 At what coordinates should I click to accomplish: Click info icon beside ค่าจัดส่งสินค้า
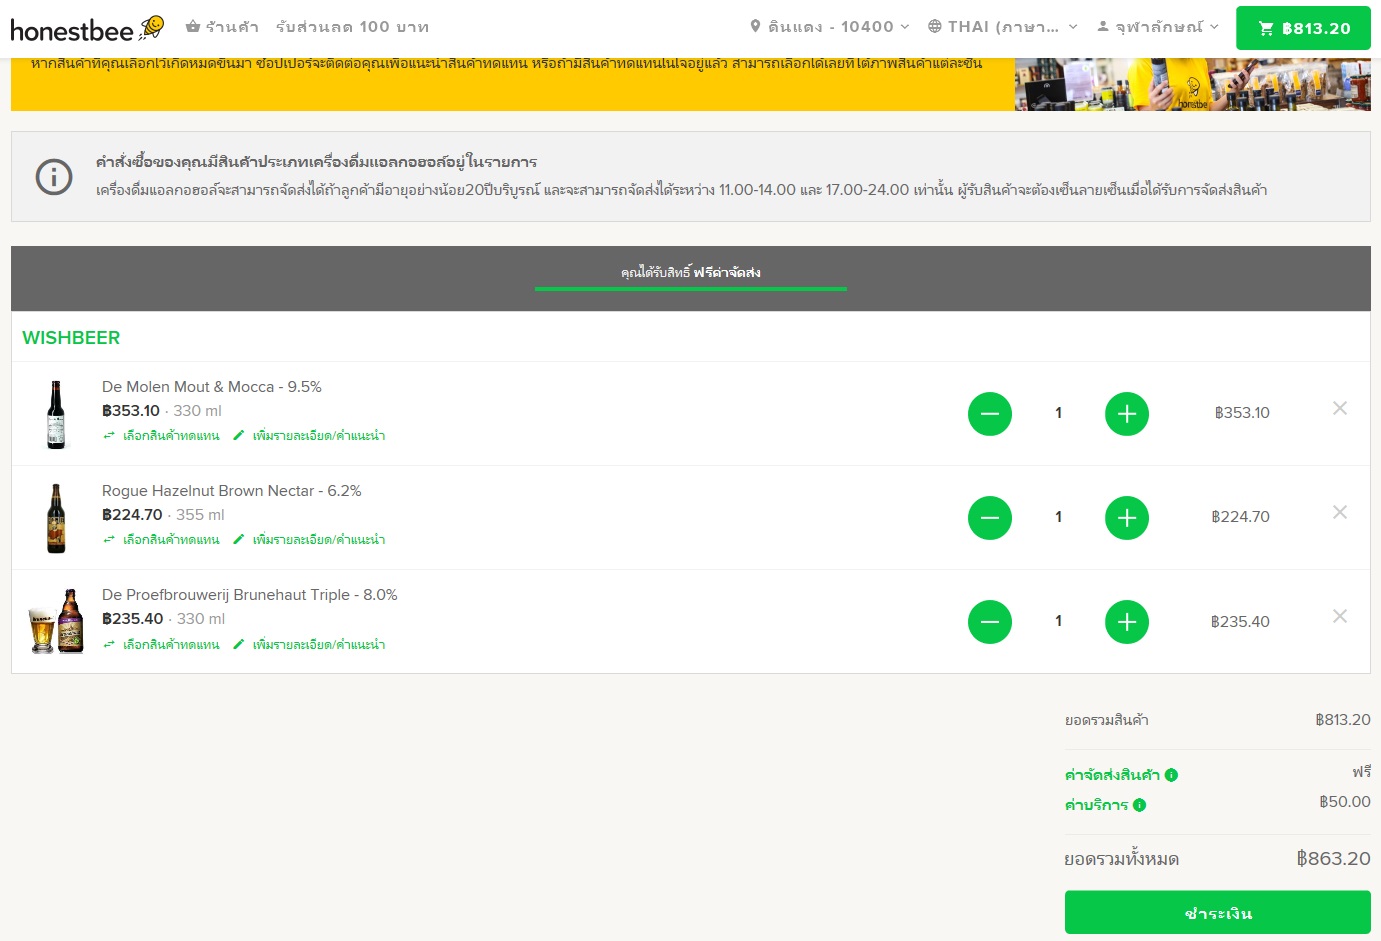pyautogui.click(x=1171, y=775)
